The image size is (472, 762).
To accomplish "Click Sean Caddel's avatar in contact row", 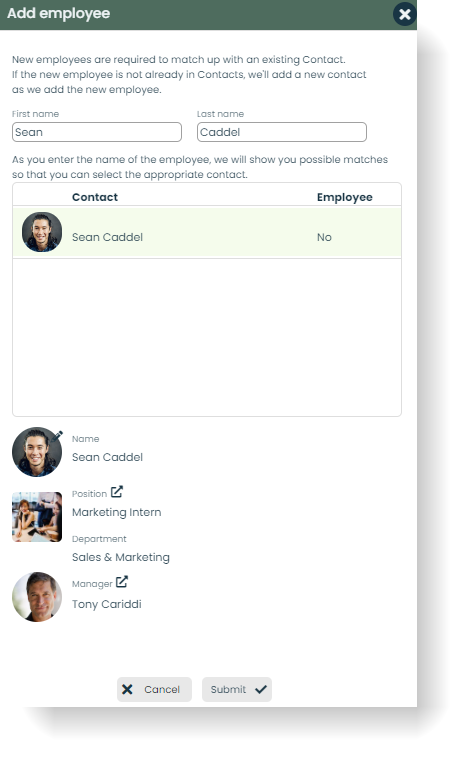I will tap(42, 232).
